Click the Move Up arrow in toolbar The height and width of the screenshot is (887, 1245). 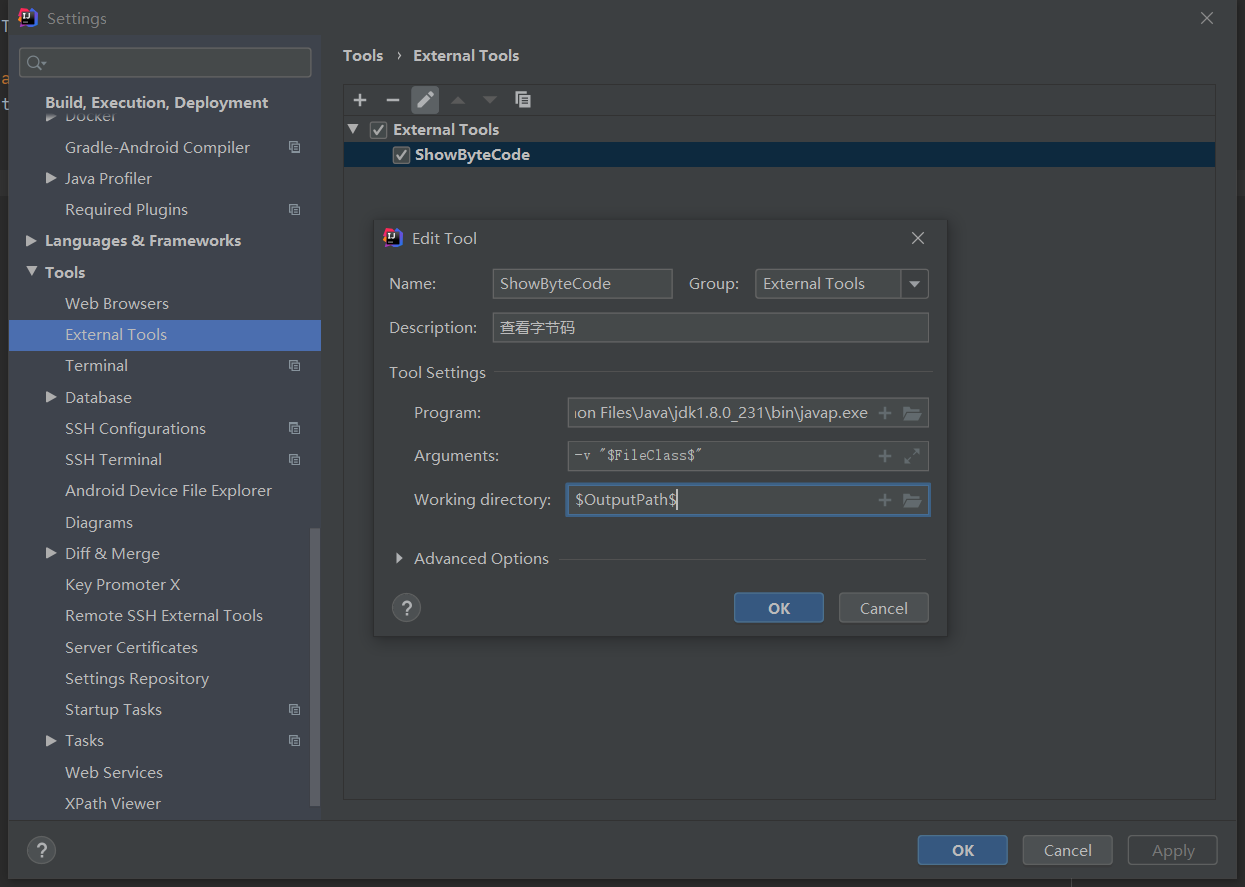[x=458, y=100]
